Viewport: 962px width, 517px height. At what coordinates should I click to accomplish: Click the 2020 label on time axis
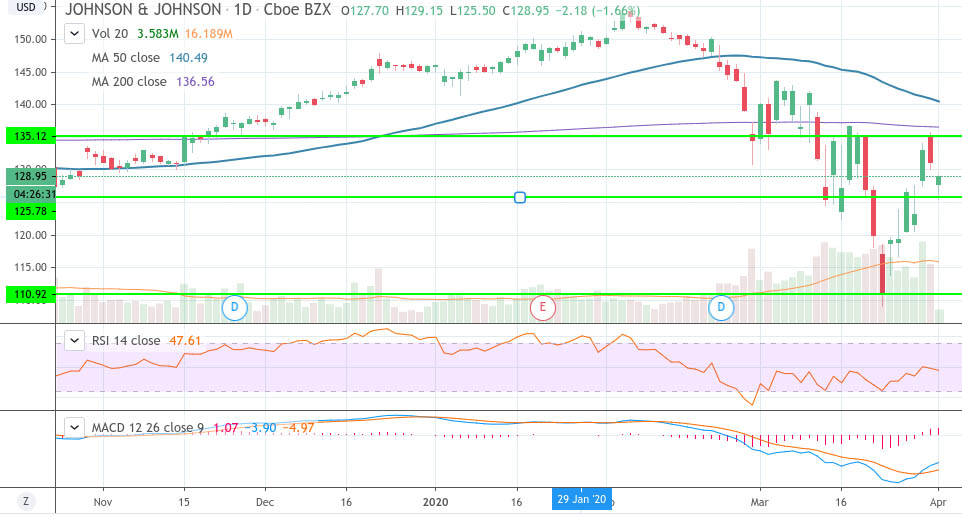coord(436,502)
